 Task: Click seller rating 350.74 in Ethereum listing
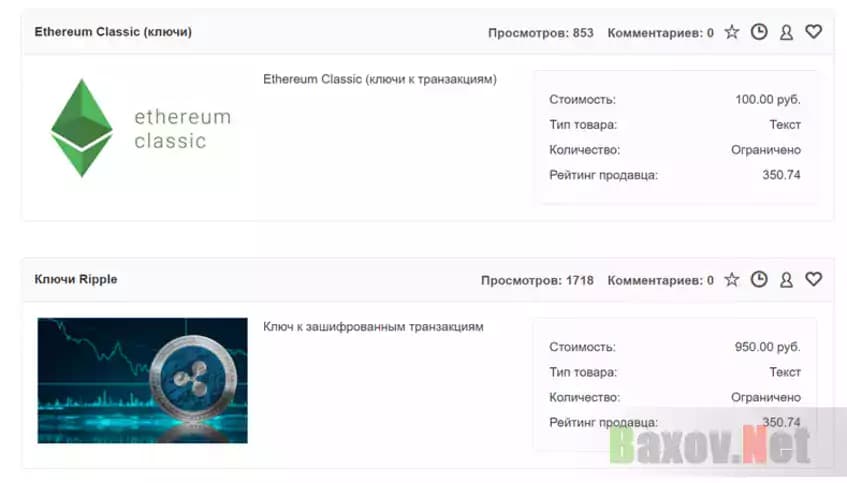tap(781, 175)
